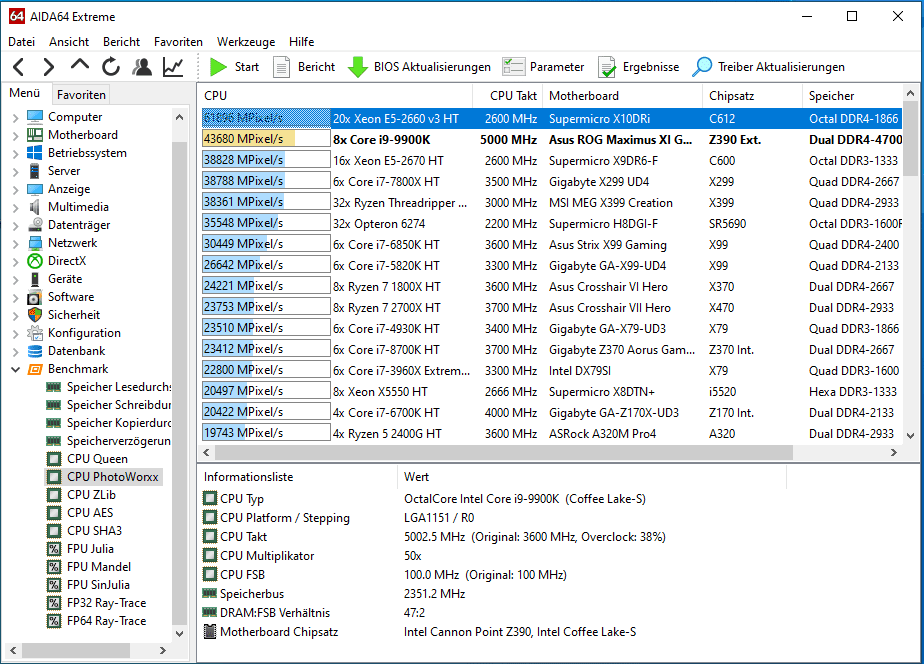Screen dimensions: 924x664
Task: Go forward with the right arrow
Action: click(49, 67)
